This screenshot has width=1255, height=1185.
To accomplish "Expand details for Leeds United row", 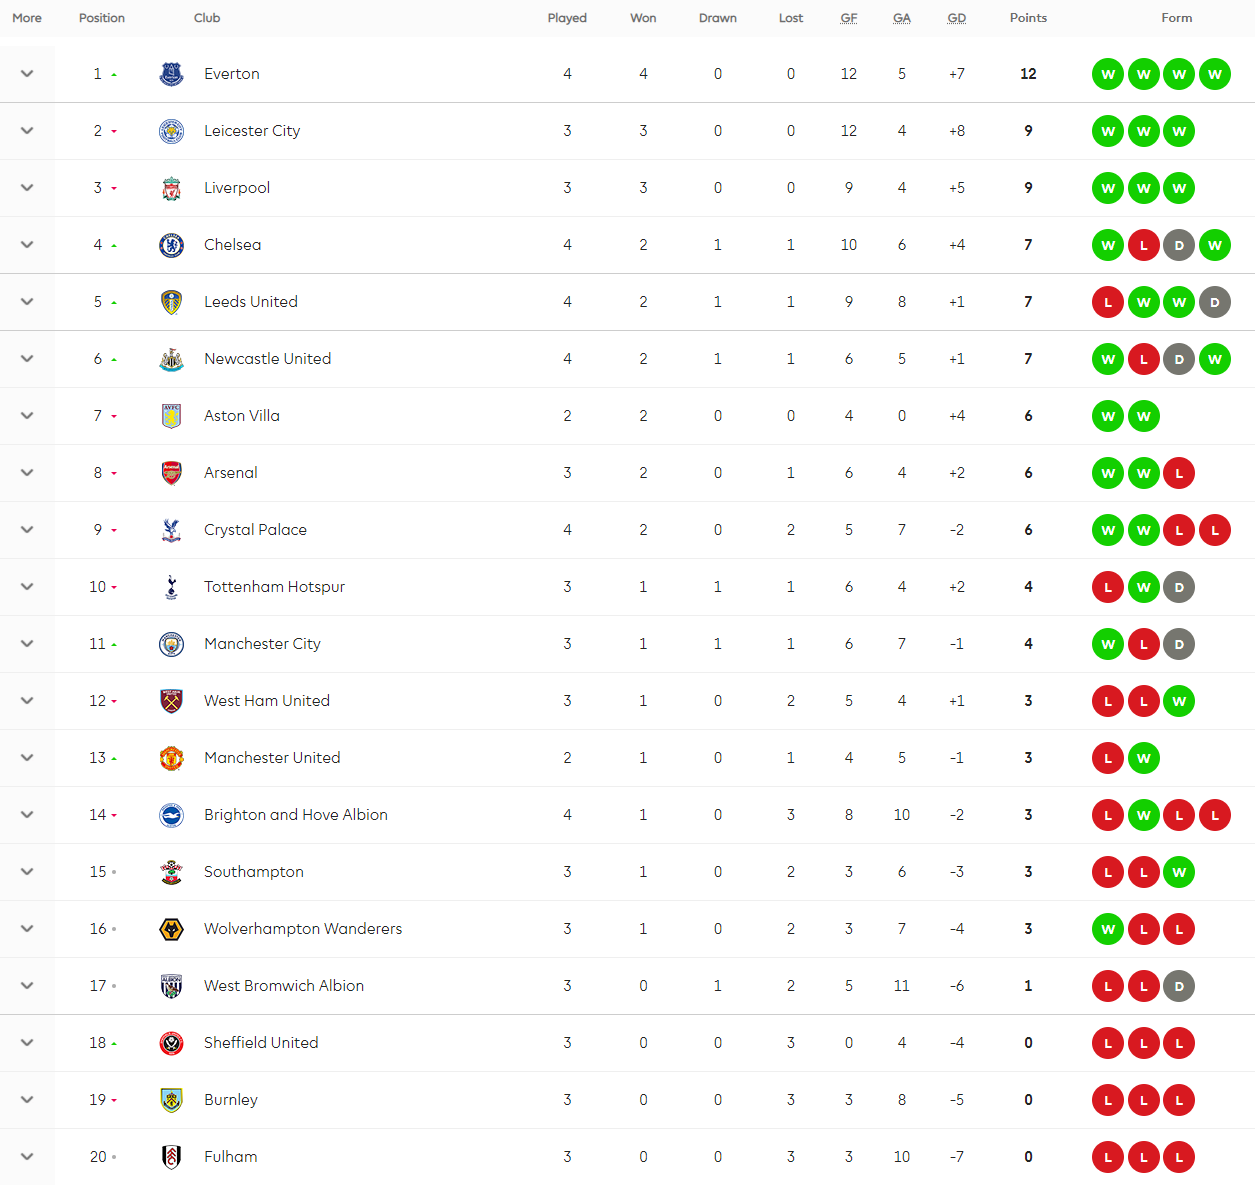I will coord(27,302).
